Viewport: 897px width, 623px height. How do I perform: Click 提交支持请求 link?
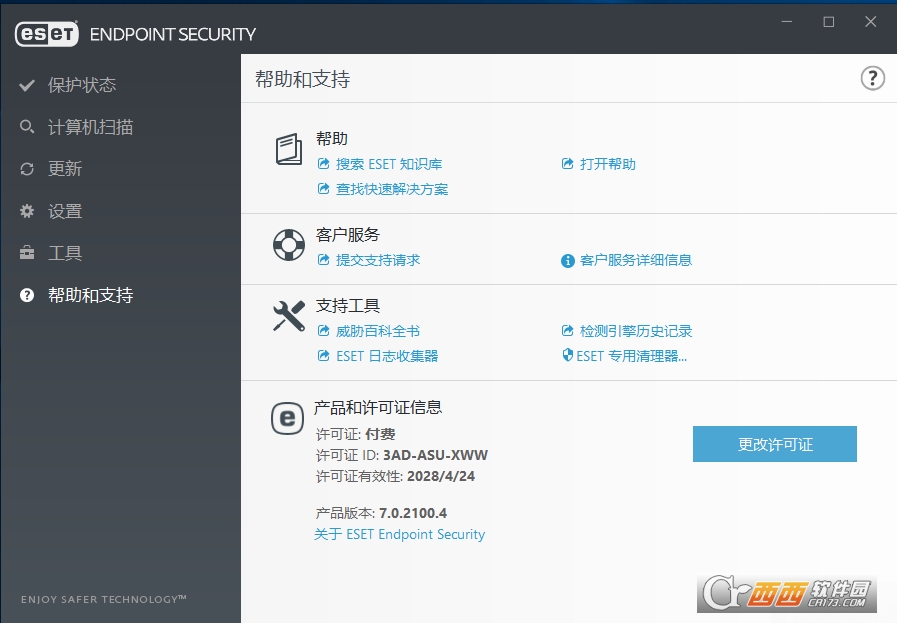coord(378,260)
